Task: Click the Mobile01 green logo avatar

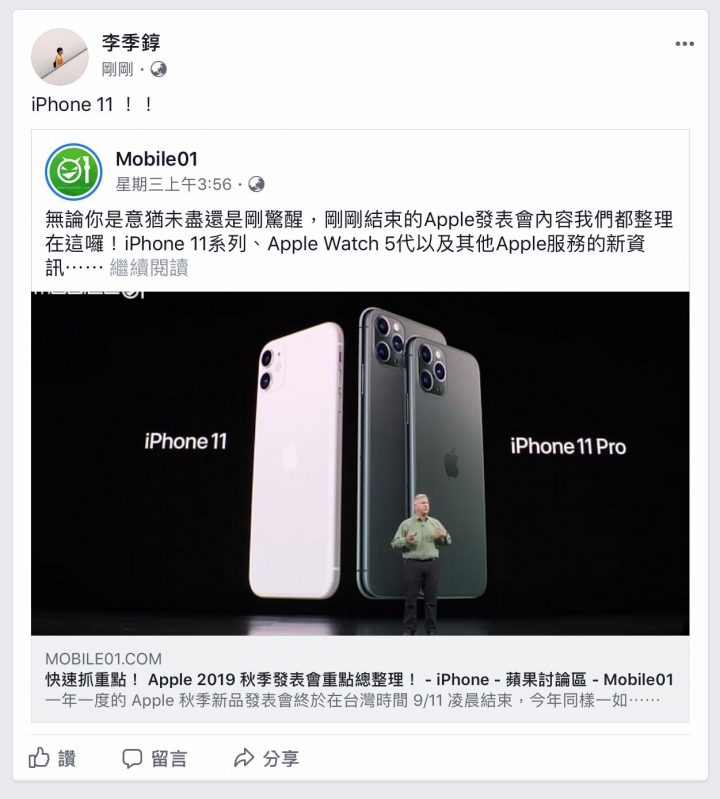Action: point(74,172)
